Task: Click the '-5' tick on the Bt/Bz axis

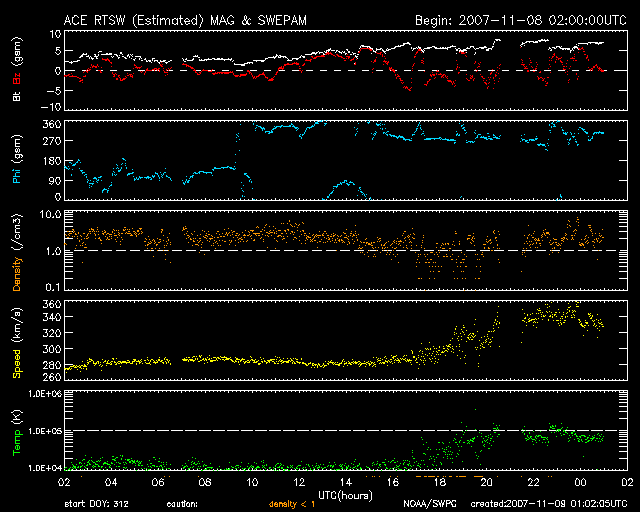Action: coord(54,91)
